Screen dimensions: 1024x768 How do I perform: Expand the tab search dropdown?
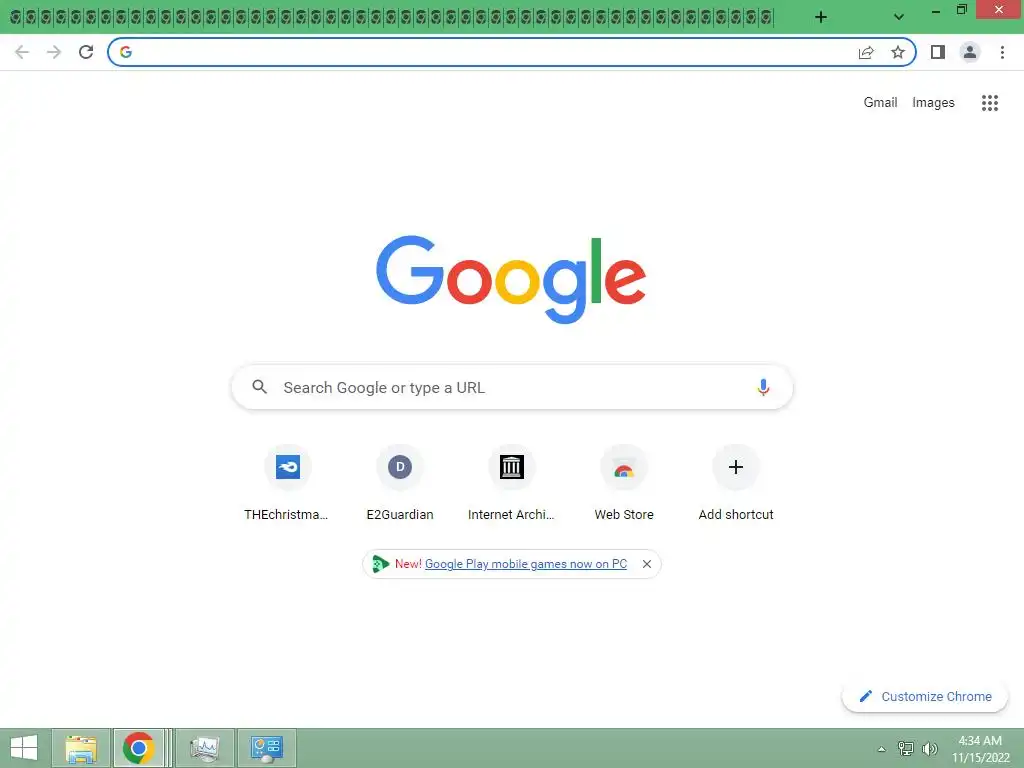pyautogui.click(x=899, y=17)
